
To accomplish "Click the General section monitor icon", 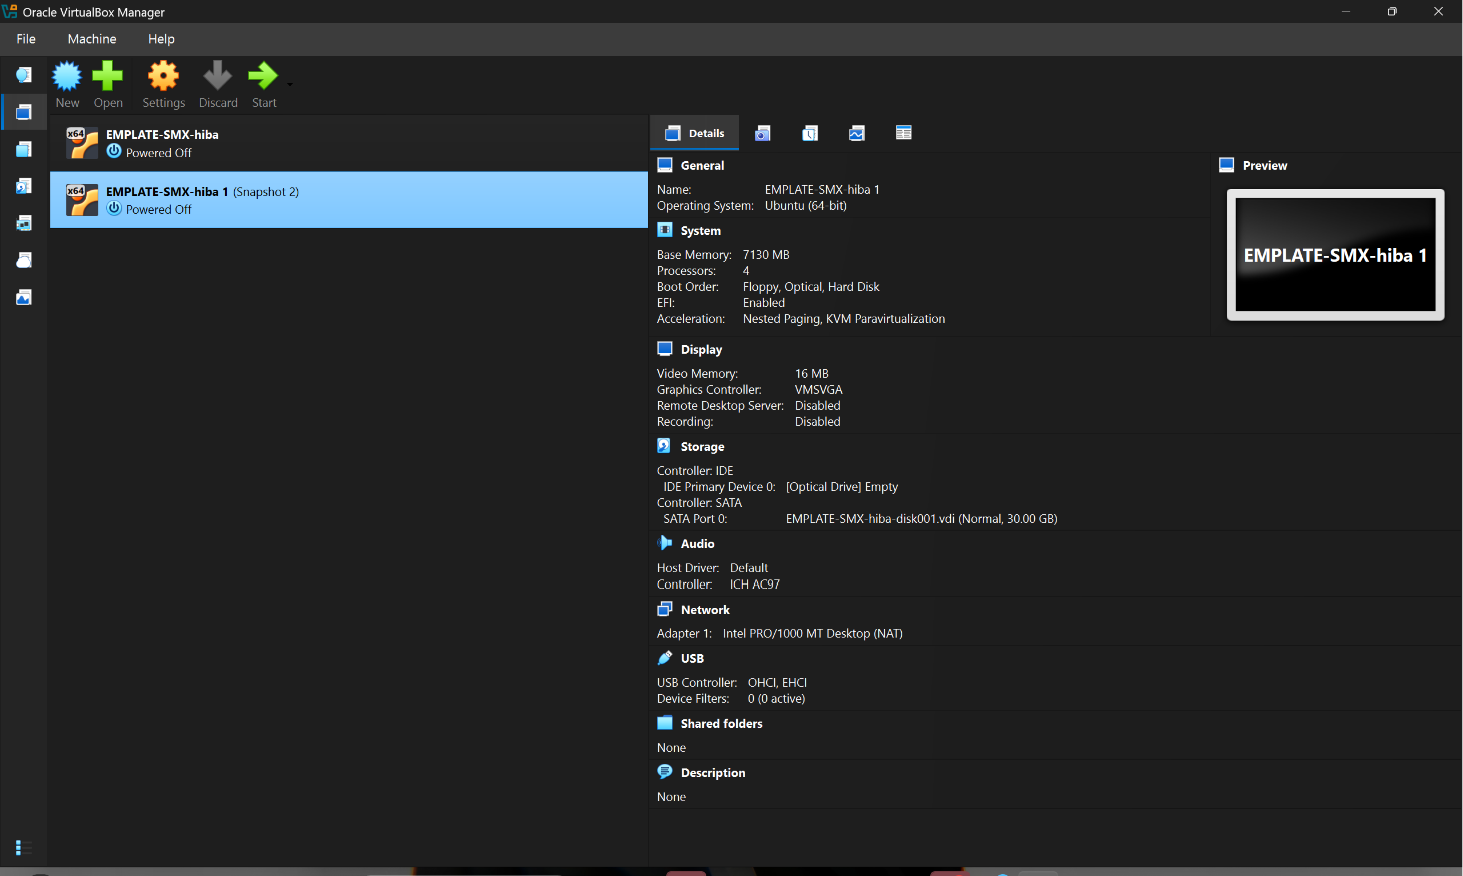I will click(665, 165).
